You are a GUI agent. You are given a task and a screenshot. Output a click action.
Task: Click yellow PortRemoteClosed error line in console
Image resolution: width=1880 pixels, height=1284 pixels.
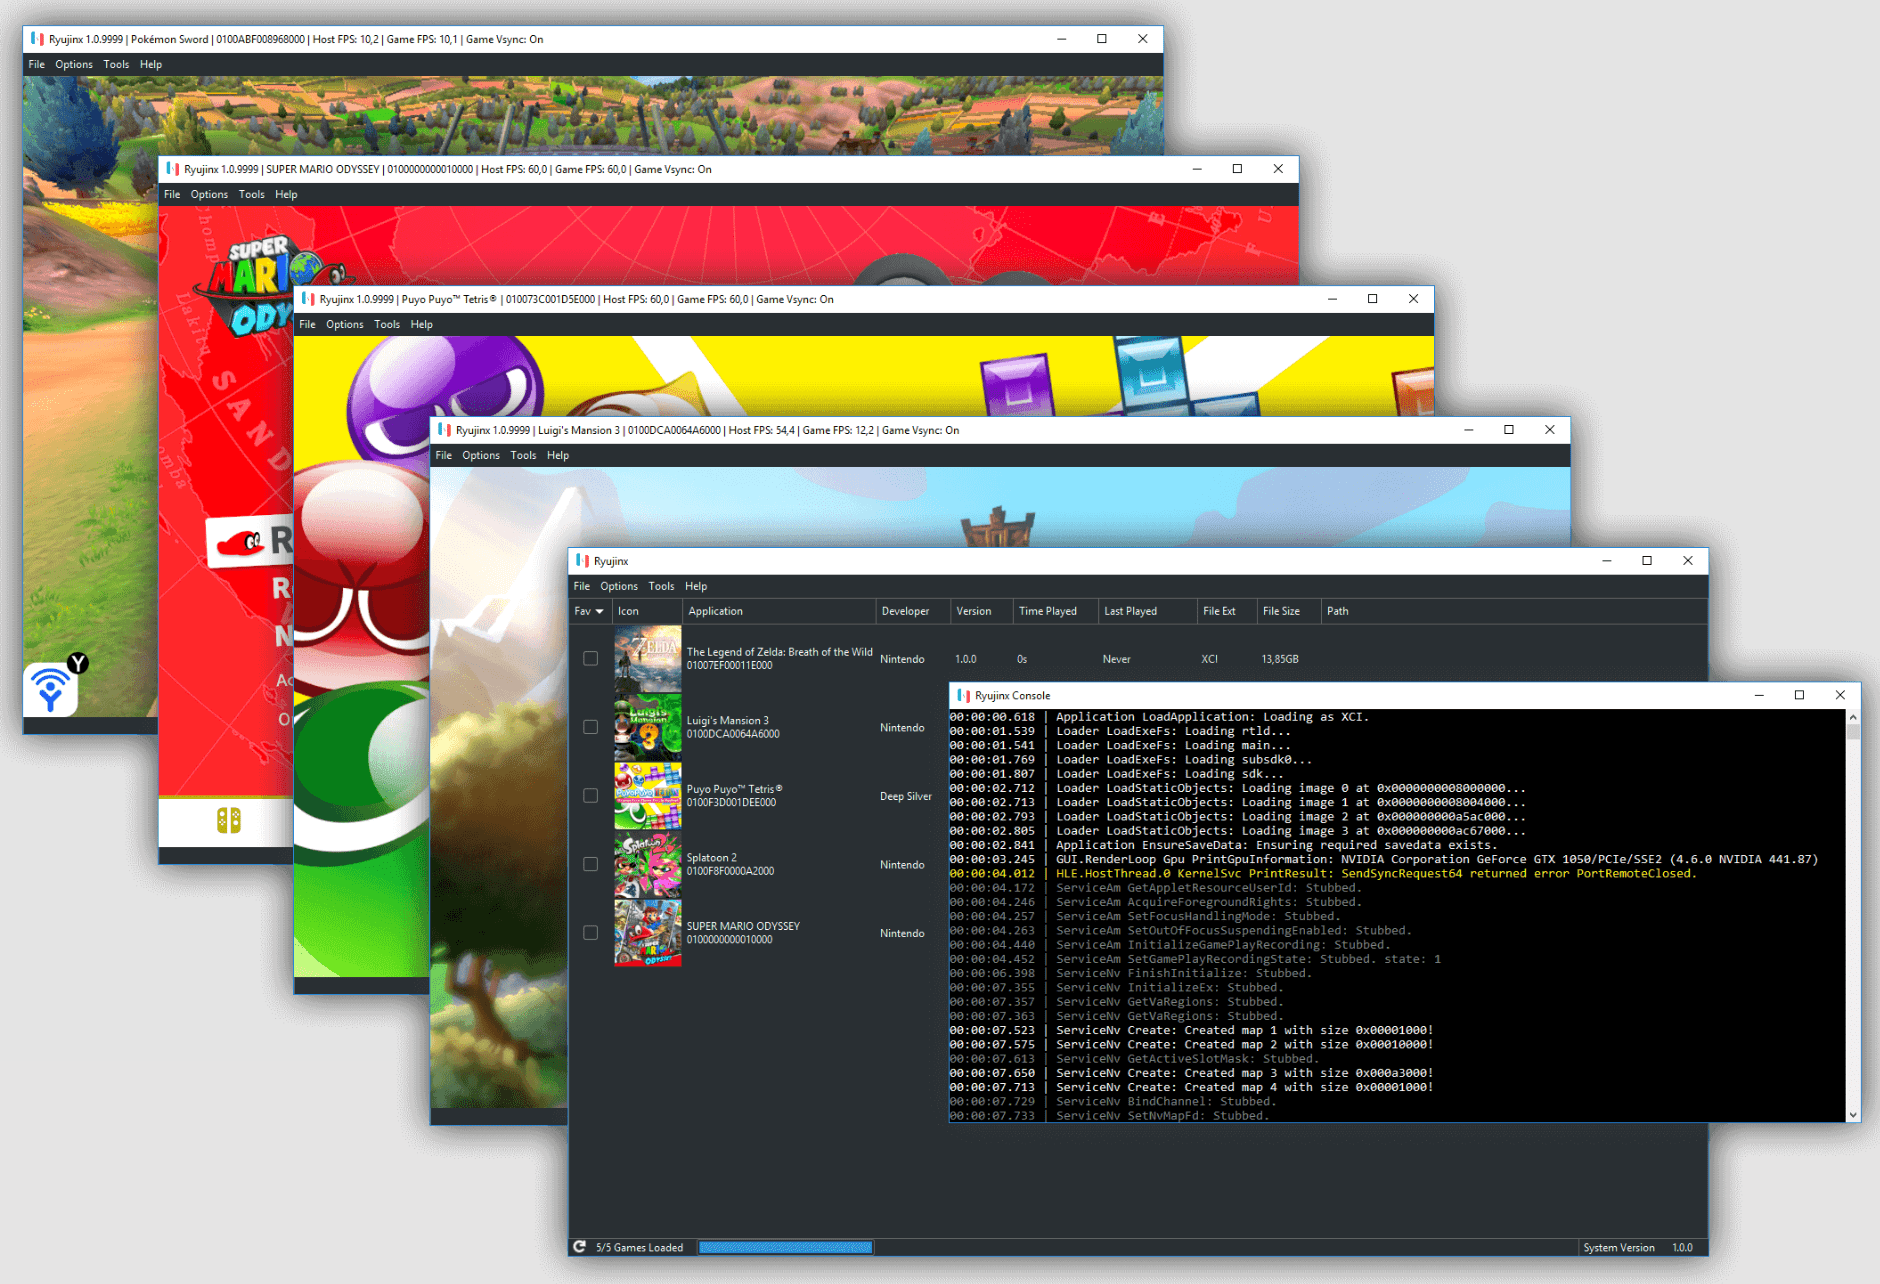tap(1322, 873)
